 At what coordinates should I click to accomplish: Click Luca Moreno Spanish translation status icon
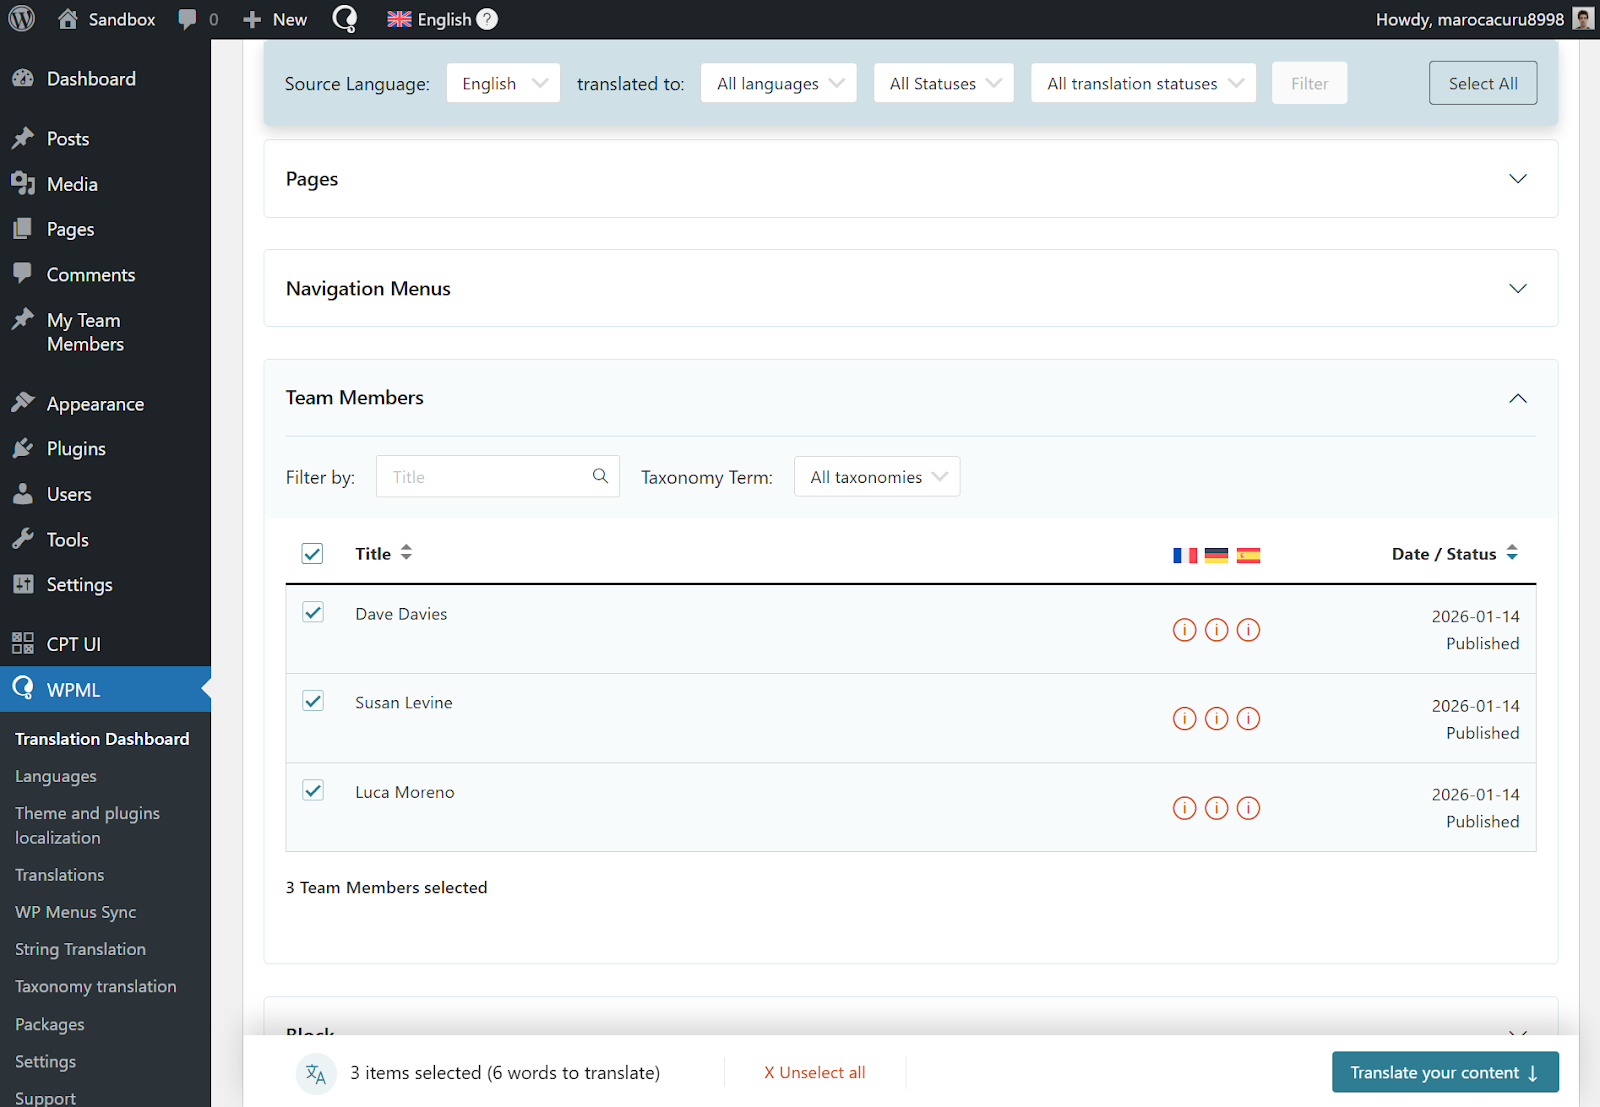1248,808
